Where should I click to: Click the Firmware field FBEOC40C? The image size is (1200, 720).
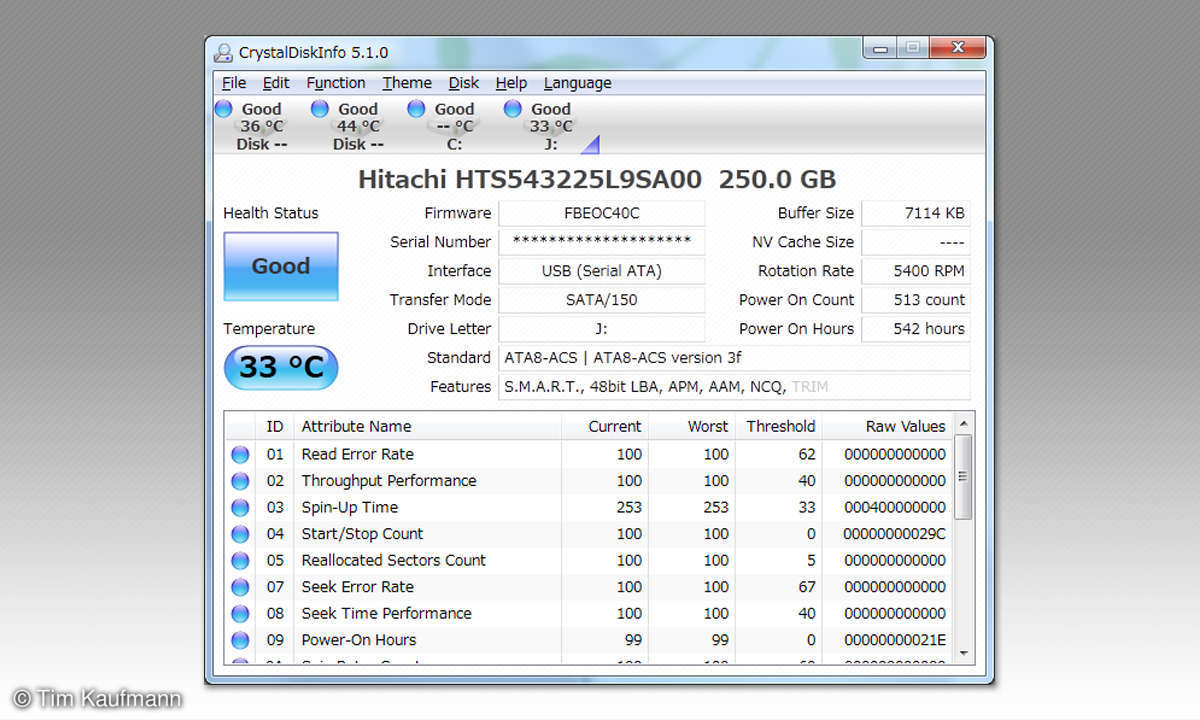point(602,213)
